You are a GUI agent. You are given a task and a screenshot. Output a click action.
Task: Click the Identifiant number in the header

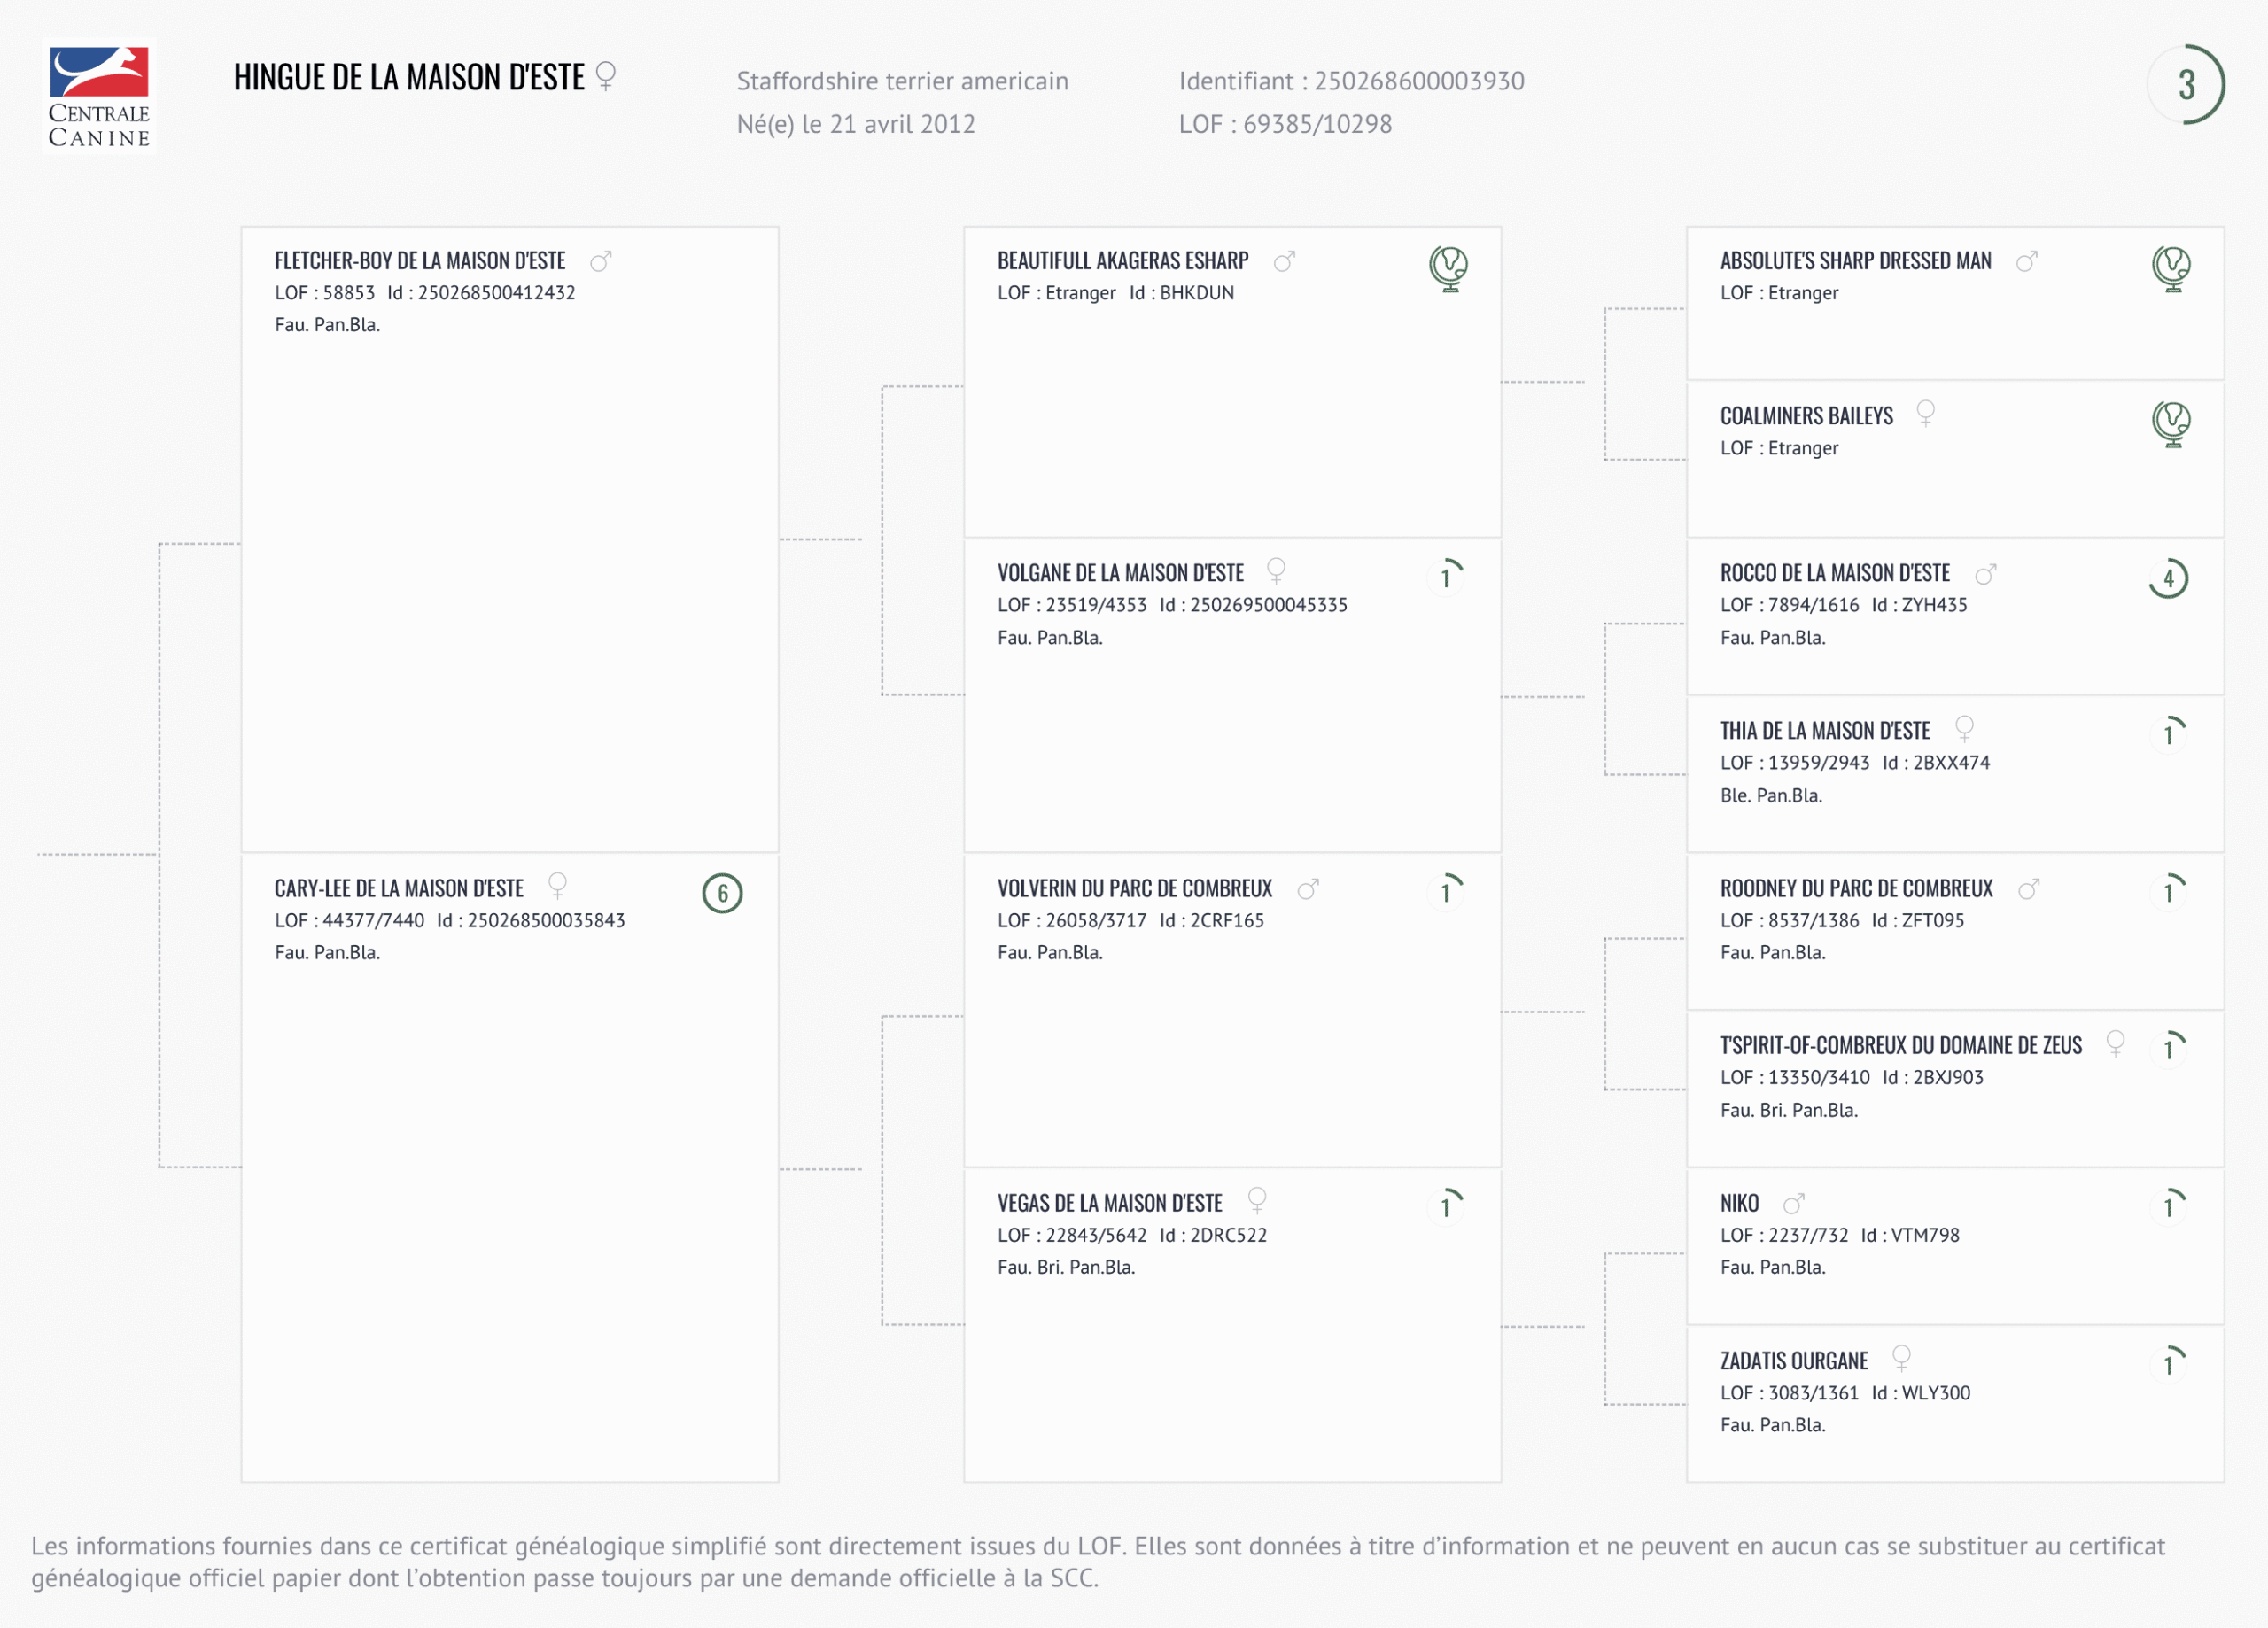click(x=1418, y=81)
